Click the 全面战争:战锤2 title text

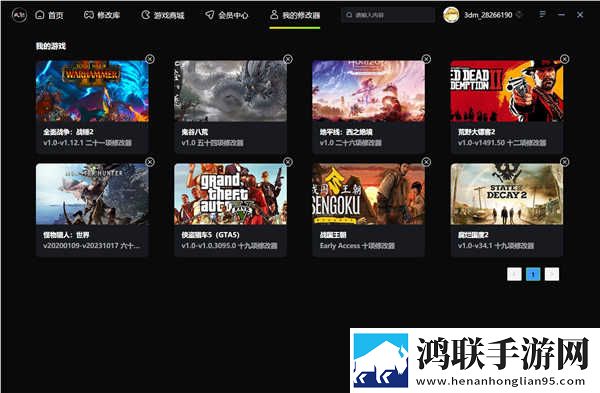tap(68, 132)
